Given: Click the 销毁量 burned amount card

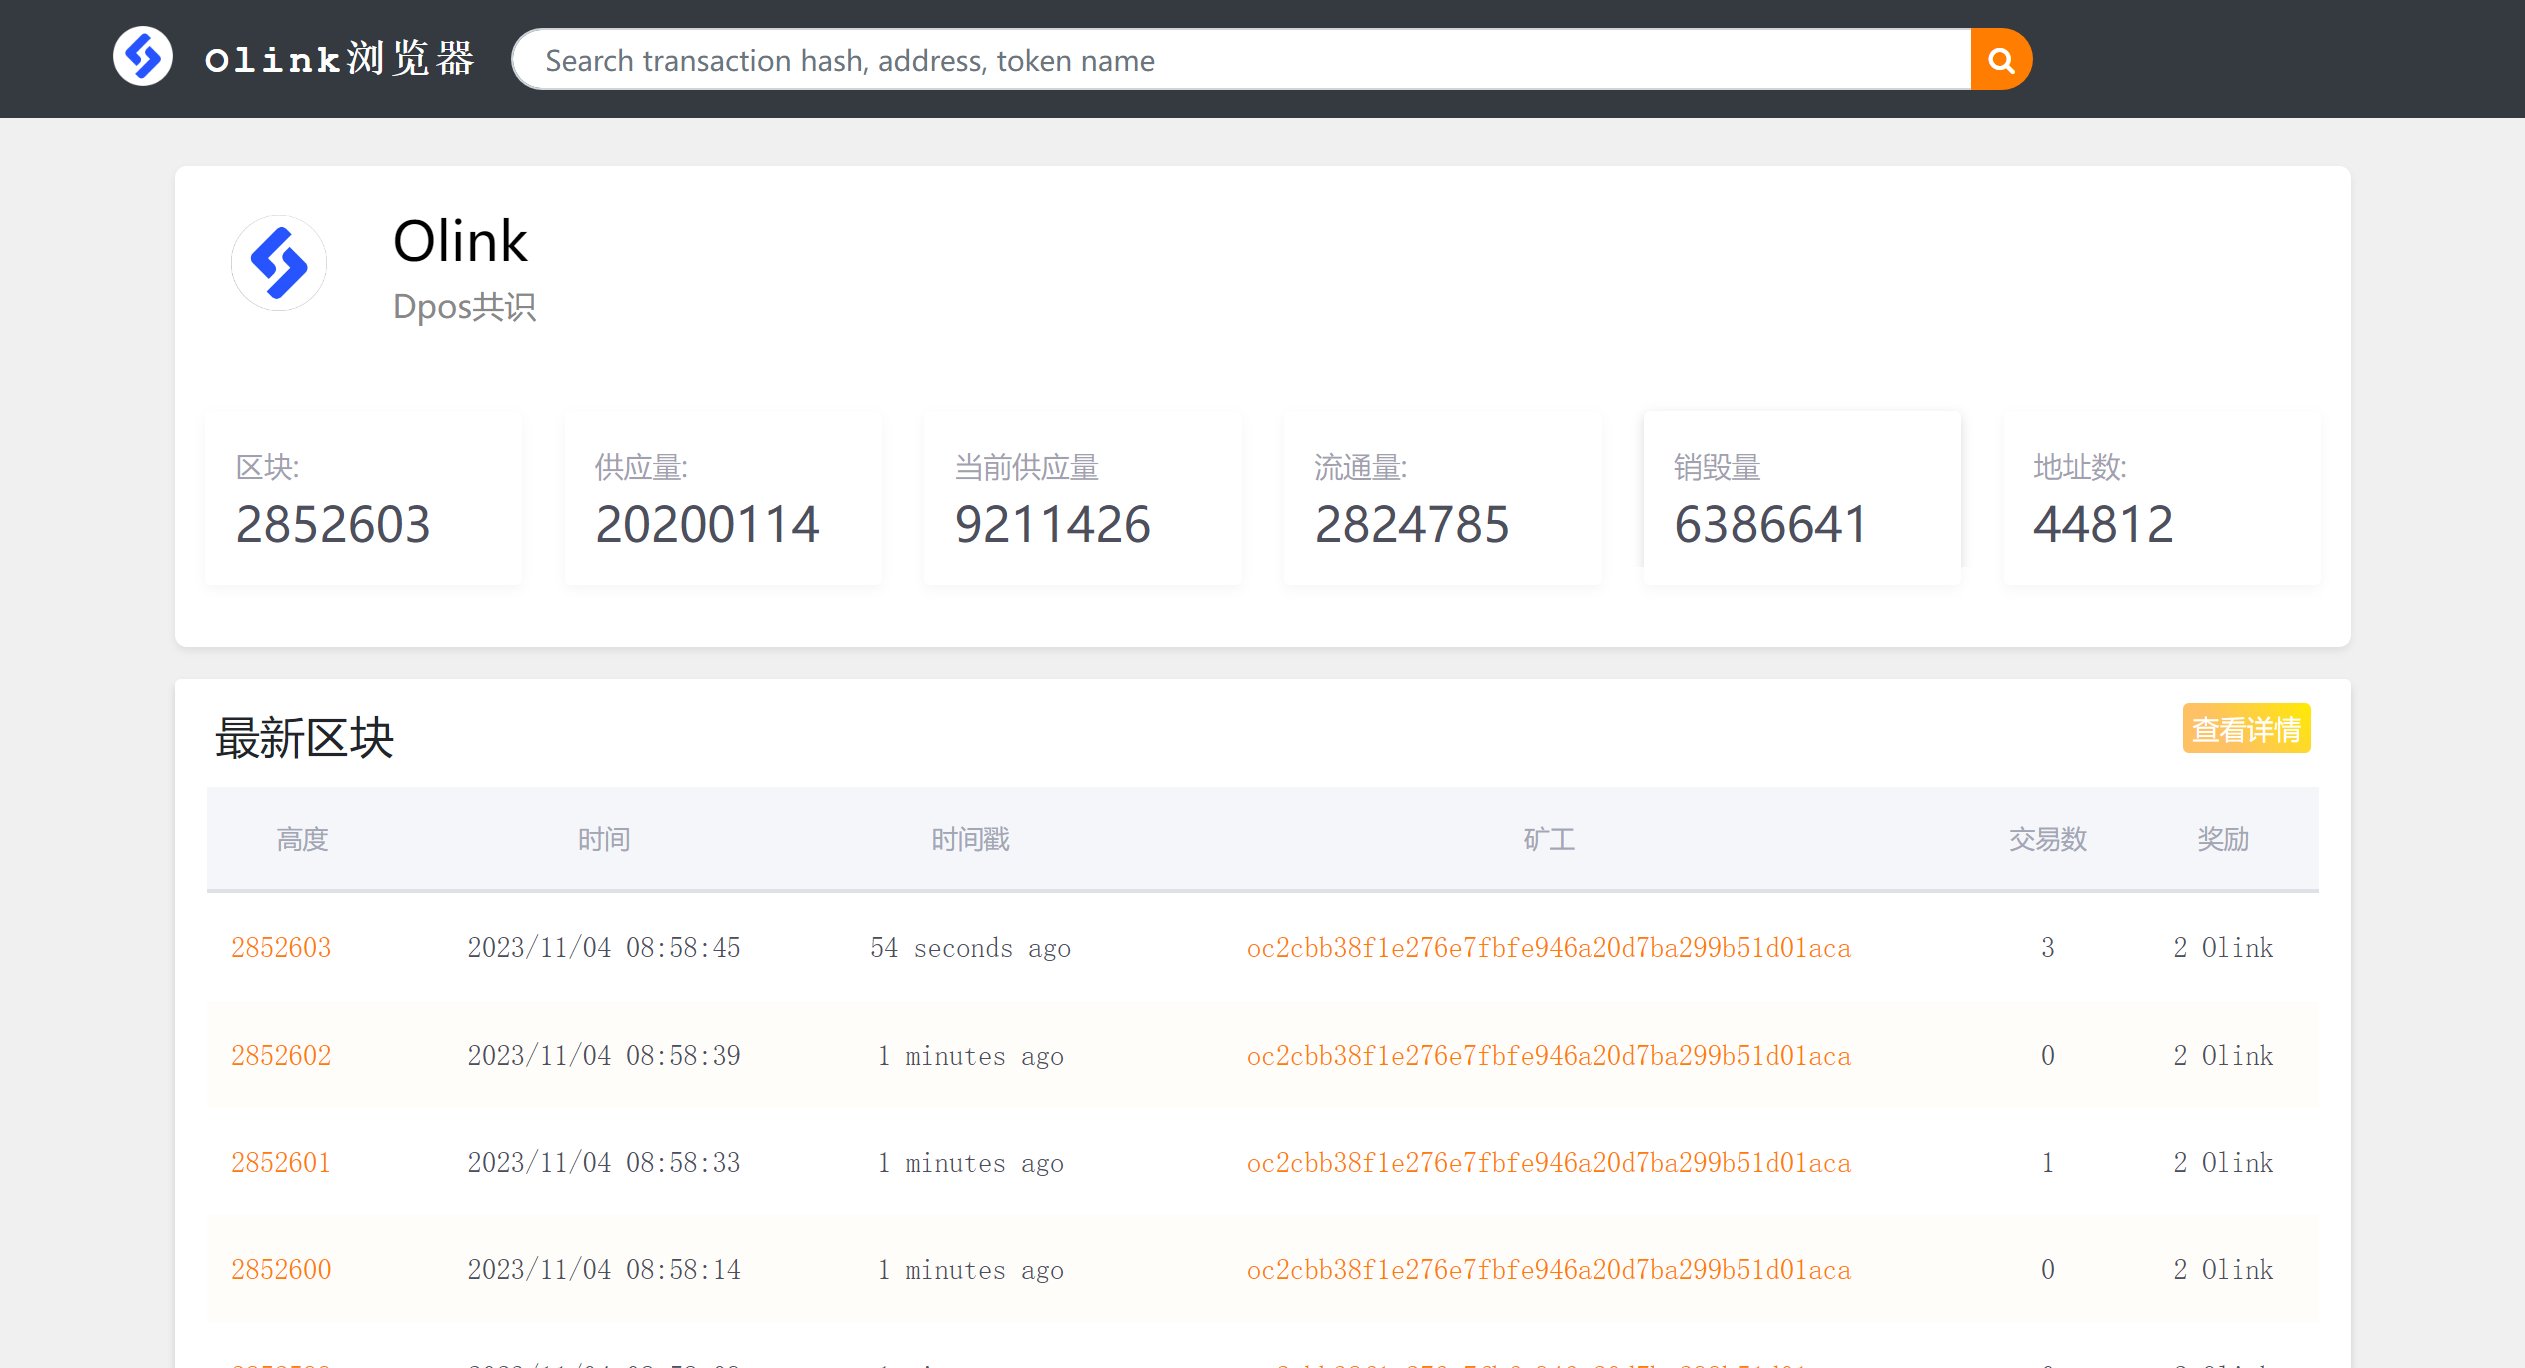Looking at the screenshot, I should tap(1802, 499).
